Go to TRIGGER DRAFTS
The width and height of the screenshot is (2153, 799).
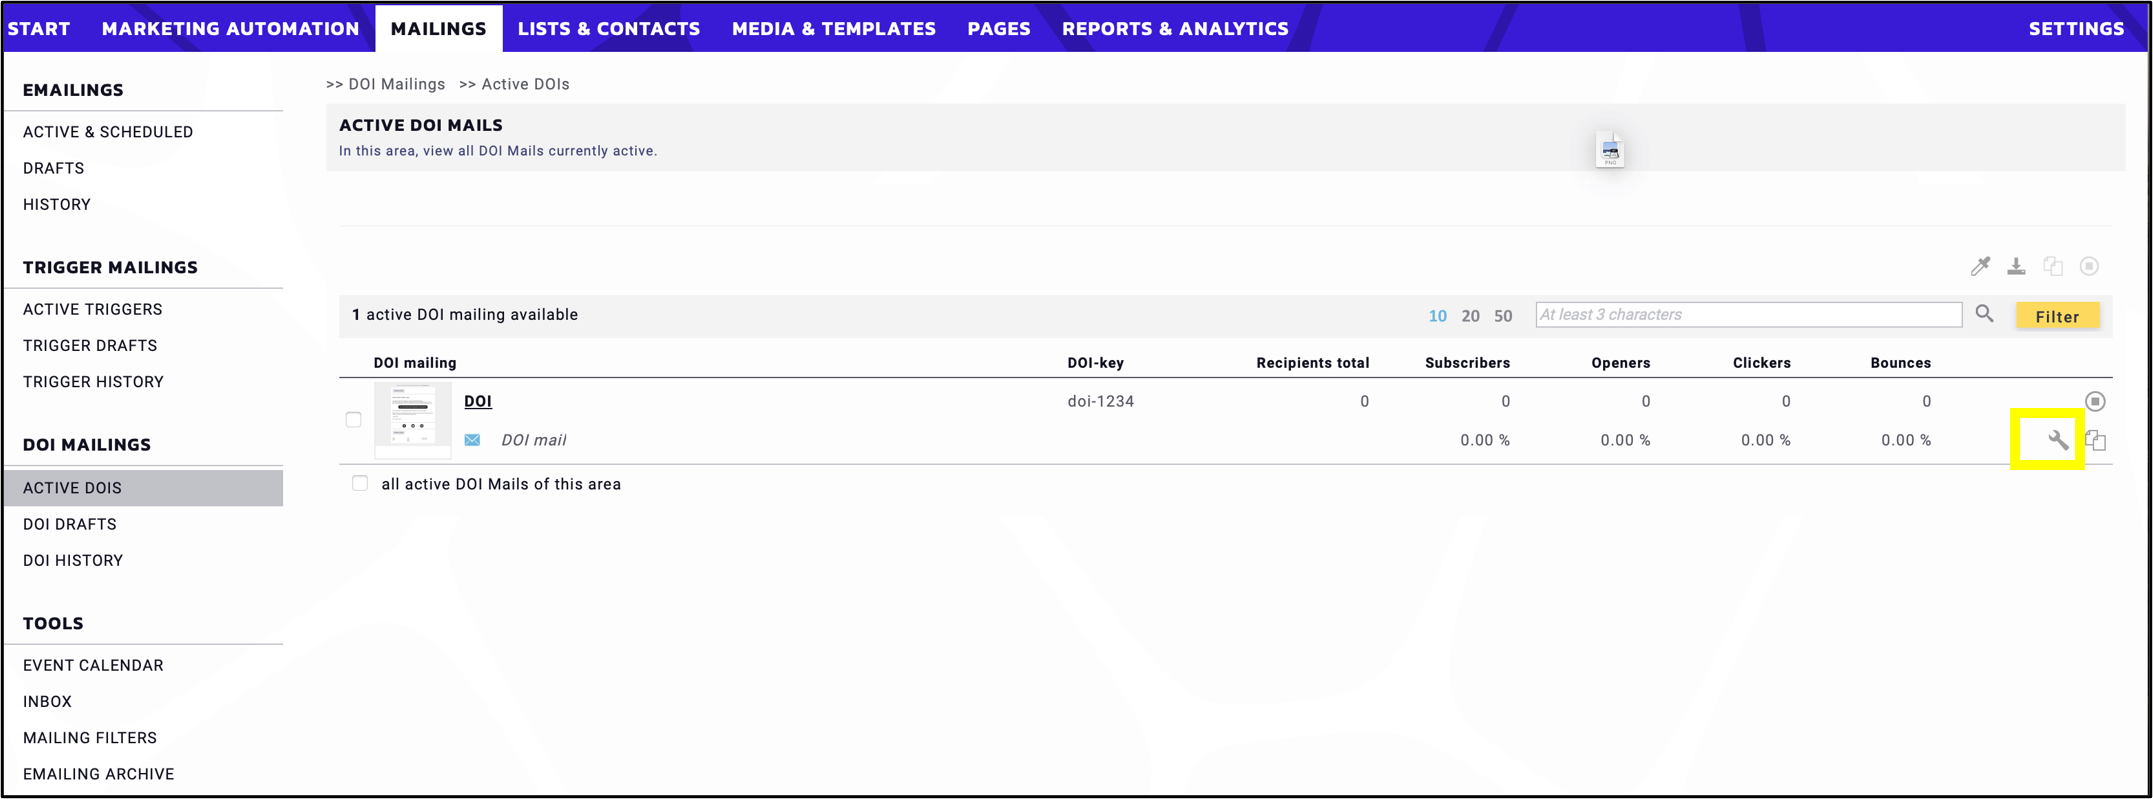click(x=90, y=345)
